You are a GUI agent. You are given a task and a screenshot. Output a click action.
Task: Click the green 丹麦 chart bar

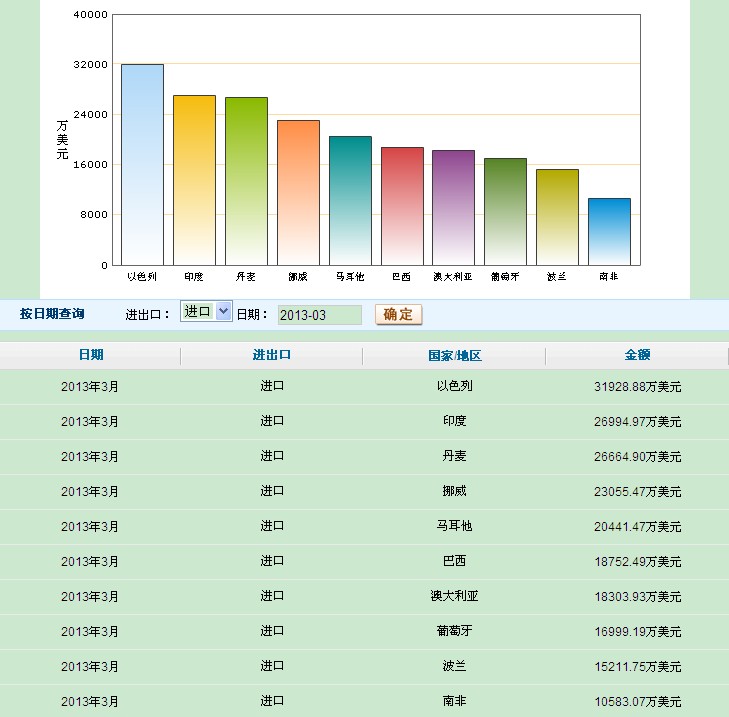[x=246, y=181]
